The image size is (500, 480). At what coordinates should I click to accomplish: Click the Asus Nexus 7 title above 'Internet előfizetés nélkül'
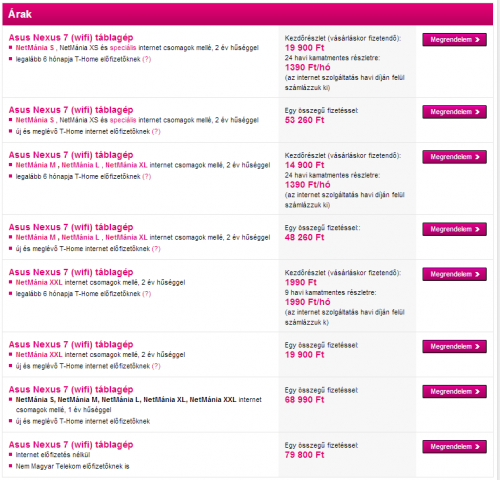point(71,445)
